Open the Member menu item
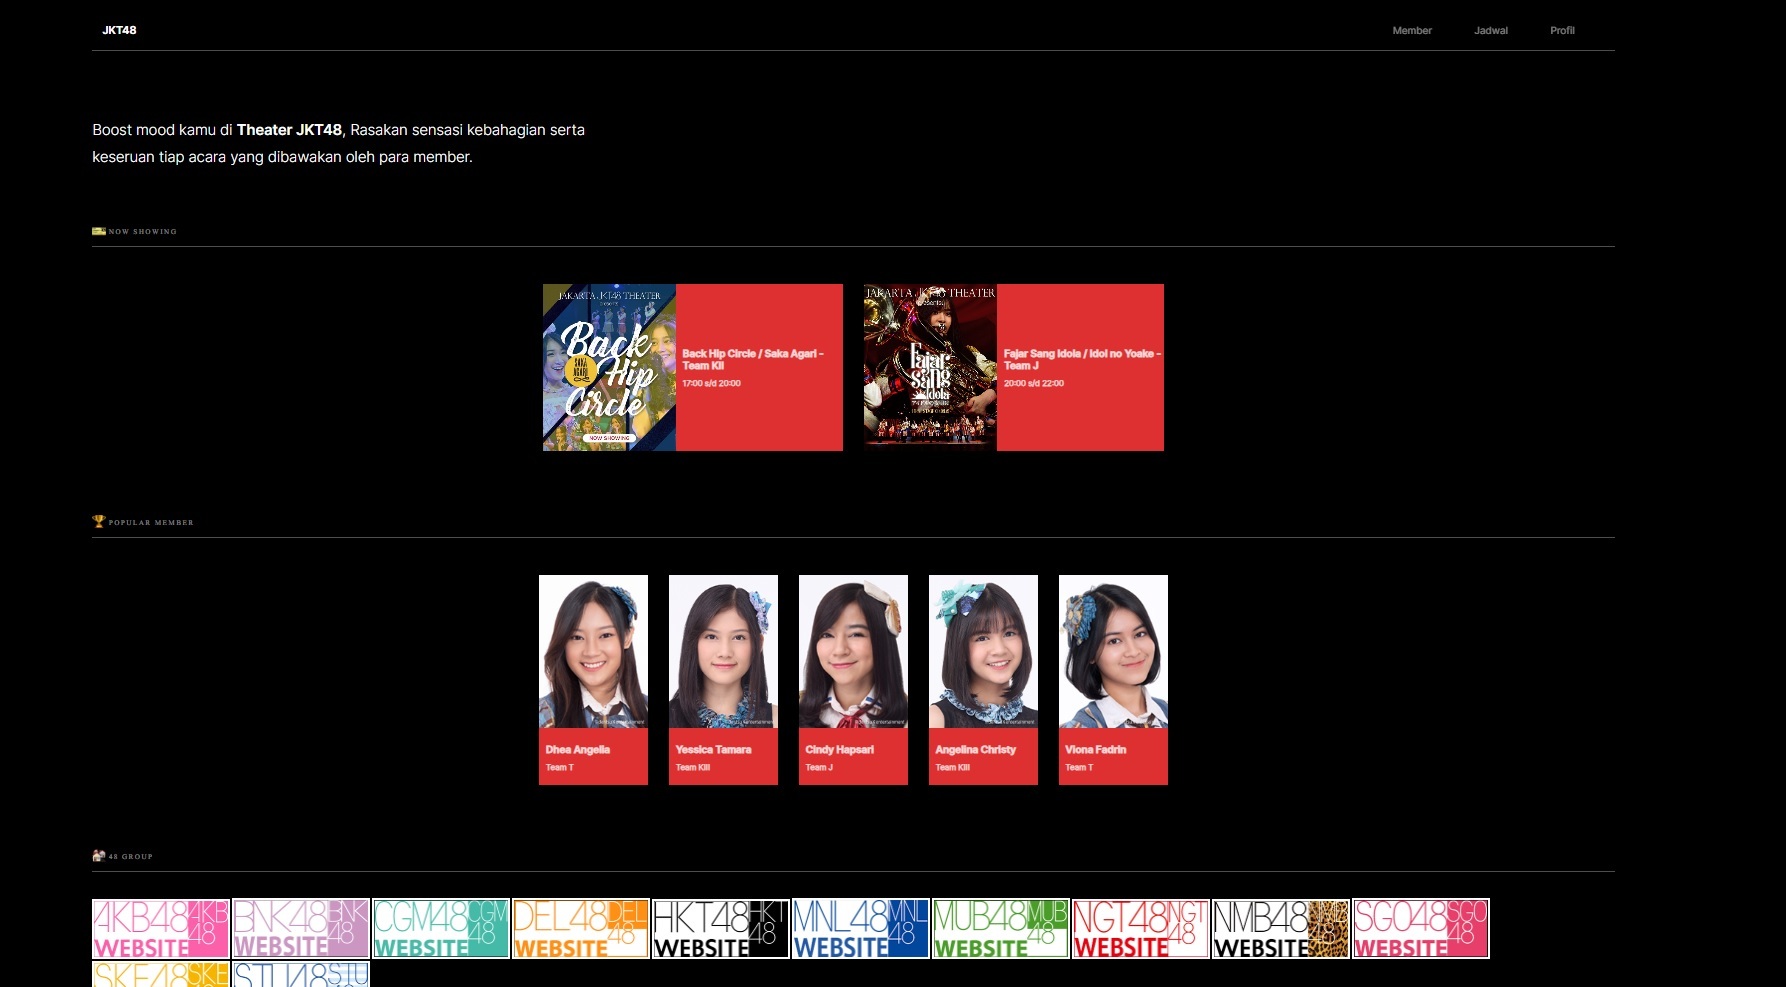The width and height of the screenshot is (1786, 987). [1412, 31]
